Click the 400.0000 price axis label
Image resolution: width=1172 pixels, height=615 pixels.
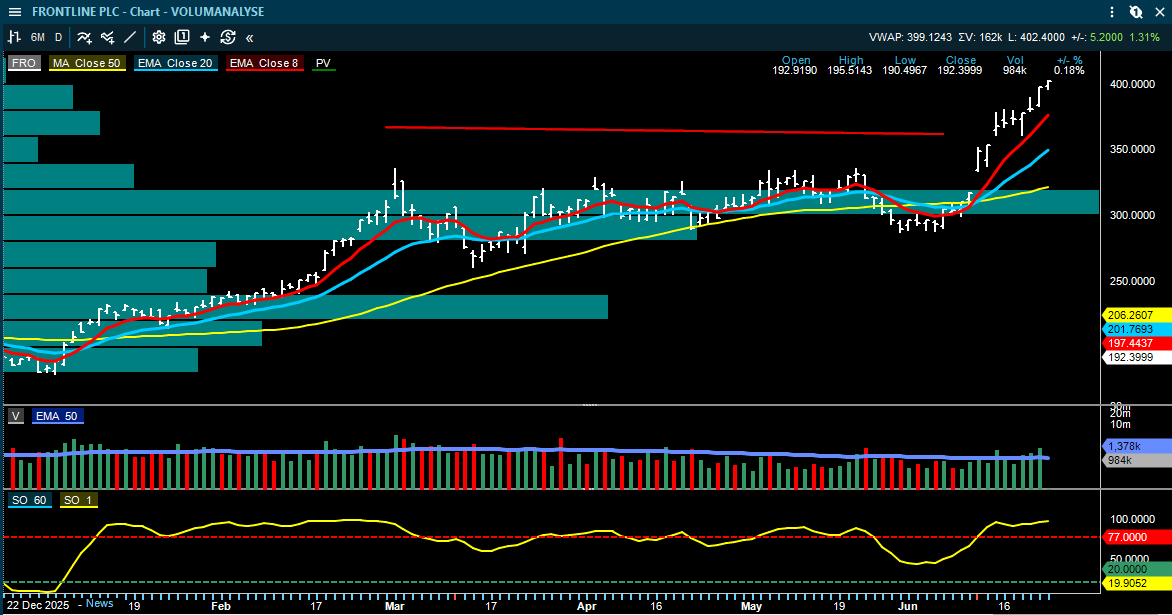tap(1132, 84)
